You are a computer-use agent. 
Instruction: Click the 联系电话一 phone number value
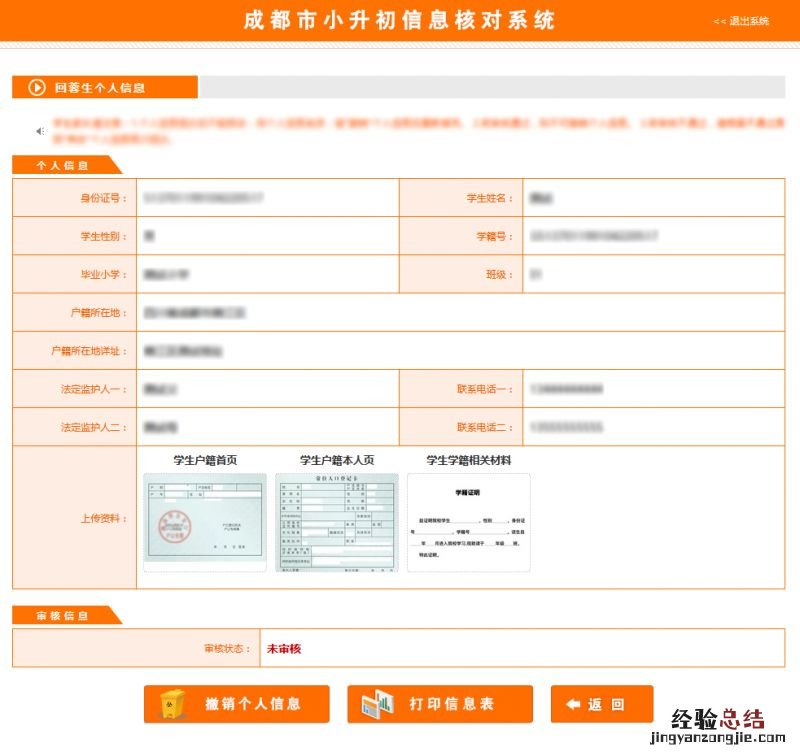pyautogui.click(x=566, y=389)
